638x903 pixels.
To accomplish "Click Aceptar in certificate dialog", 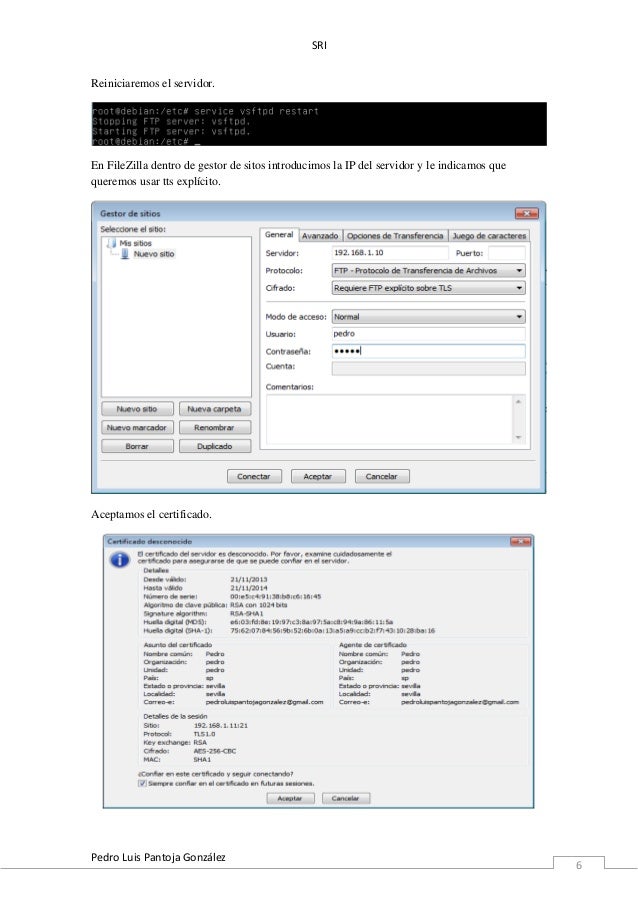I will pos(290,798).
